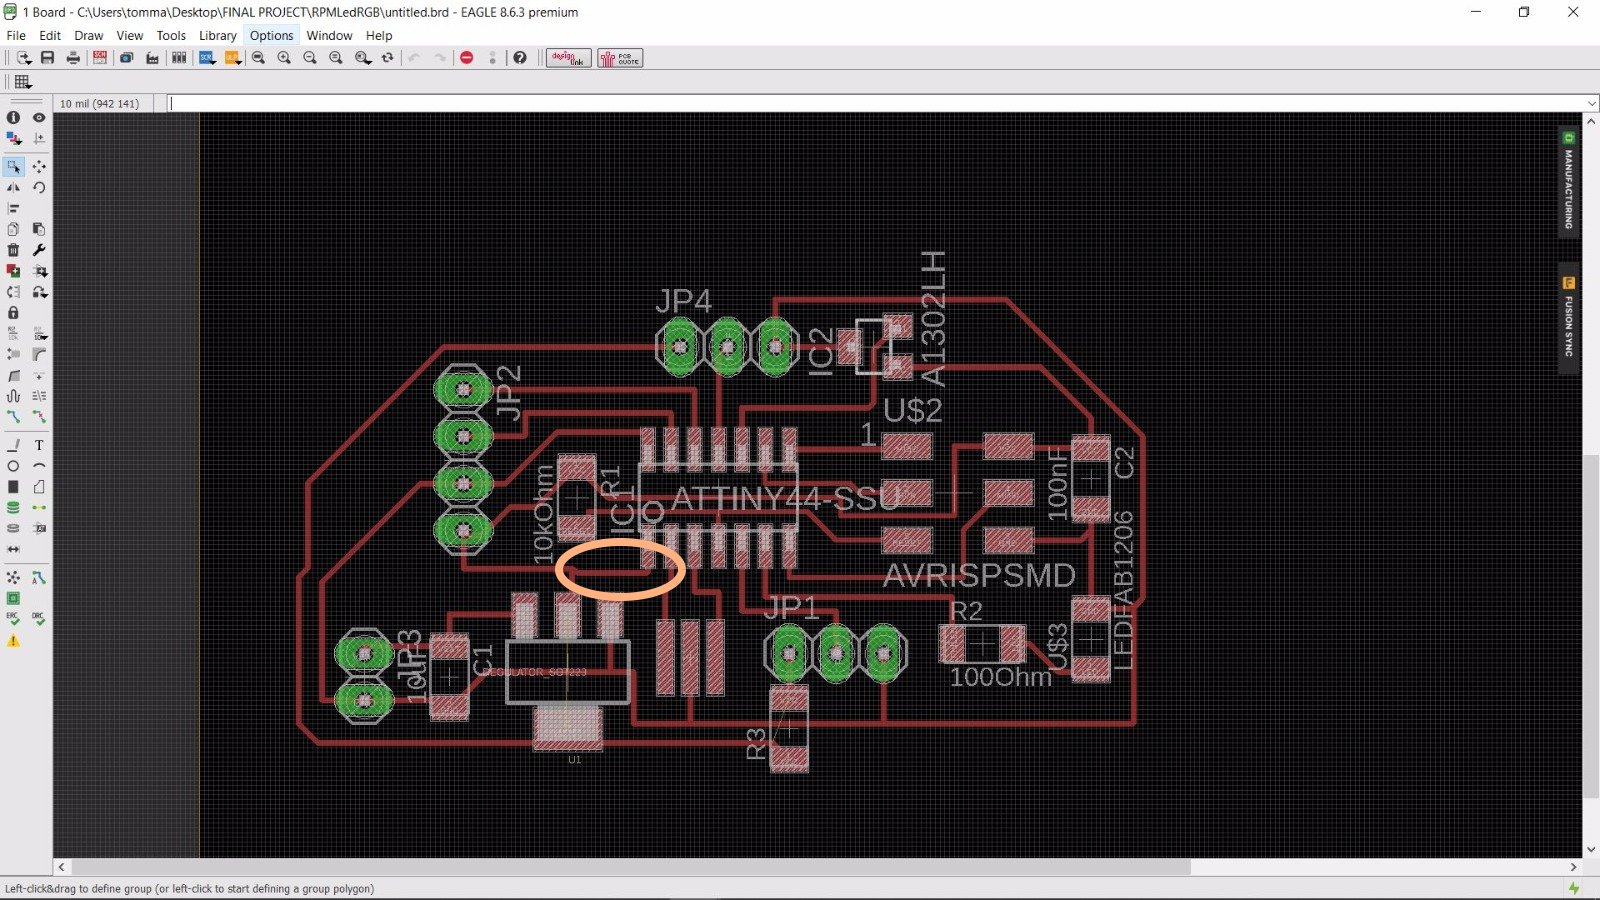This screenshot has height=900, width=1600.
Task: Select the Line draw tool
Action: (x=13, y=445)
